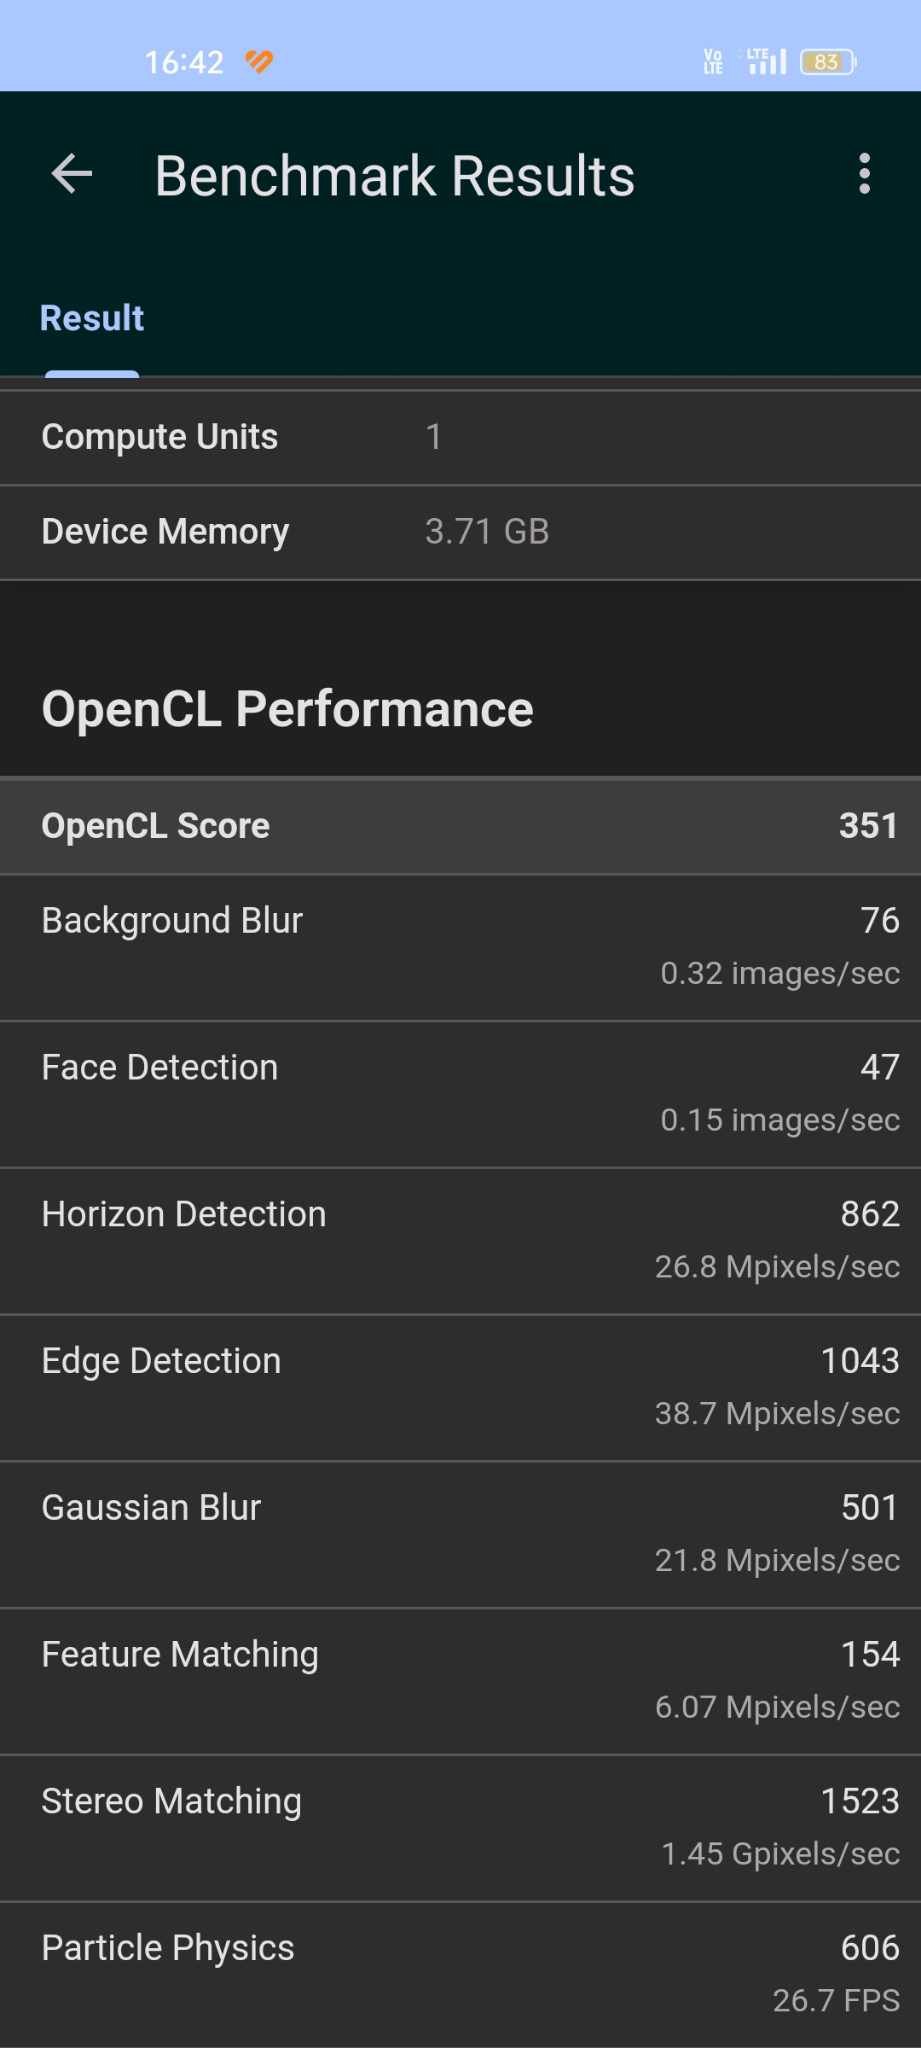
Task: Select the Device Memory row
Action: (x=460, y=532)
